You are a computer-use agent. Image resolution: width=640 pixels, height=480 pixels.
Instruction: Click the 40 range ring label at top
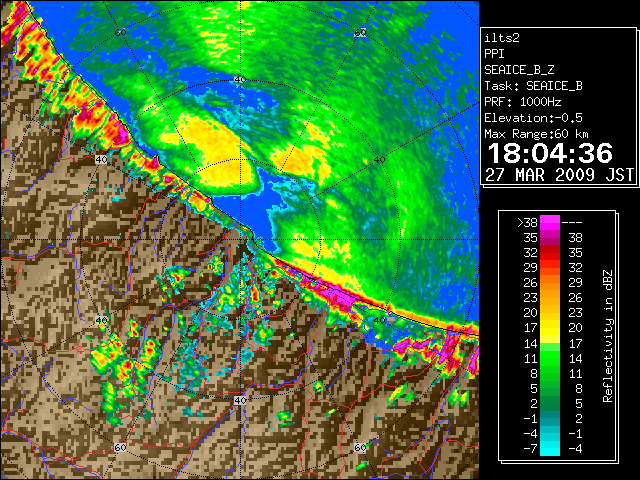pyautogui.click(x=240, y=80)
